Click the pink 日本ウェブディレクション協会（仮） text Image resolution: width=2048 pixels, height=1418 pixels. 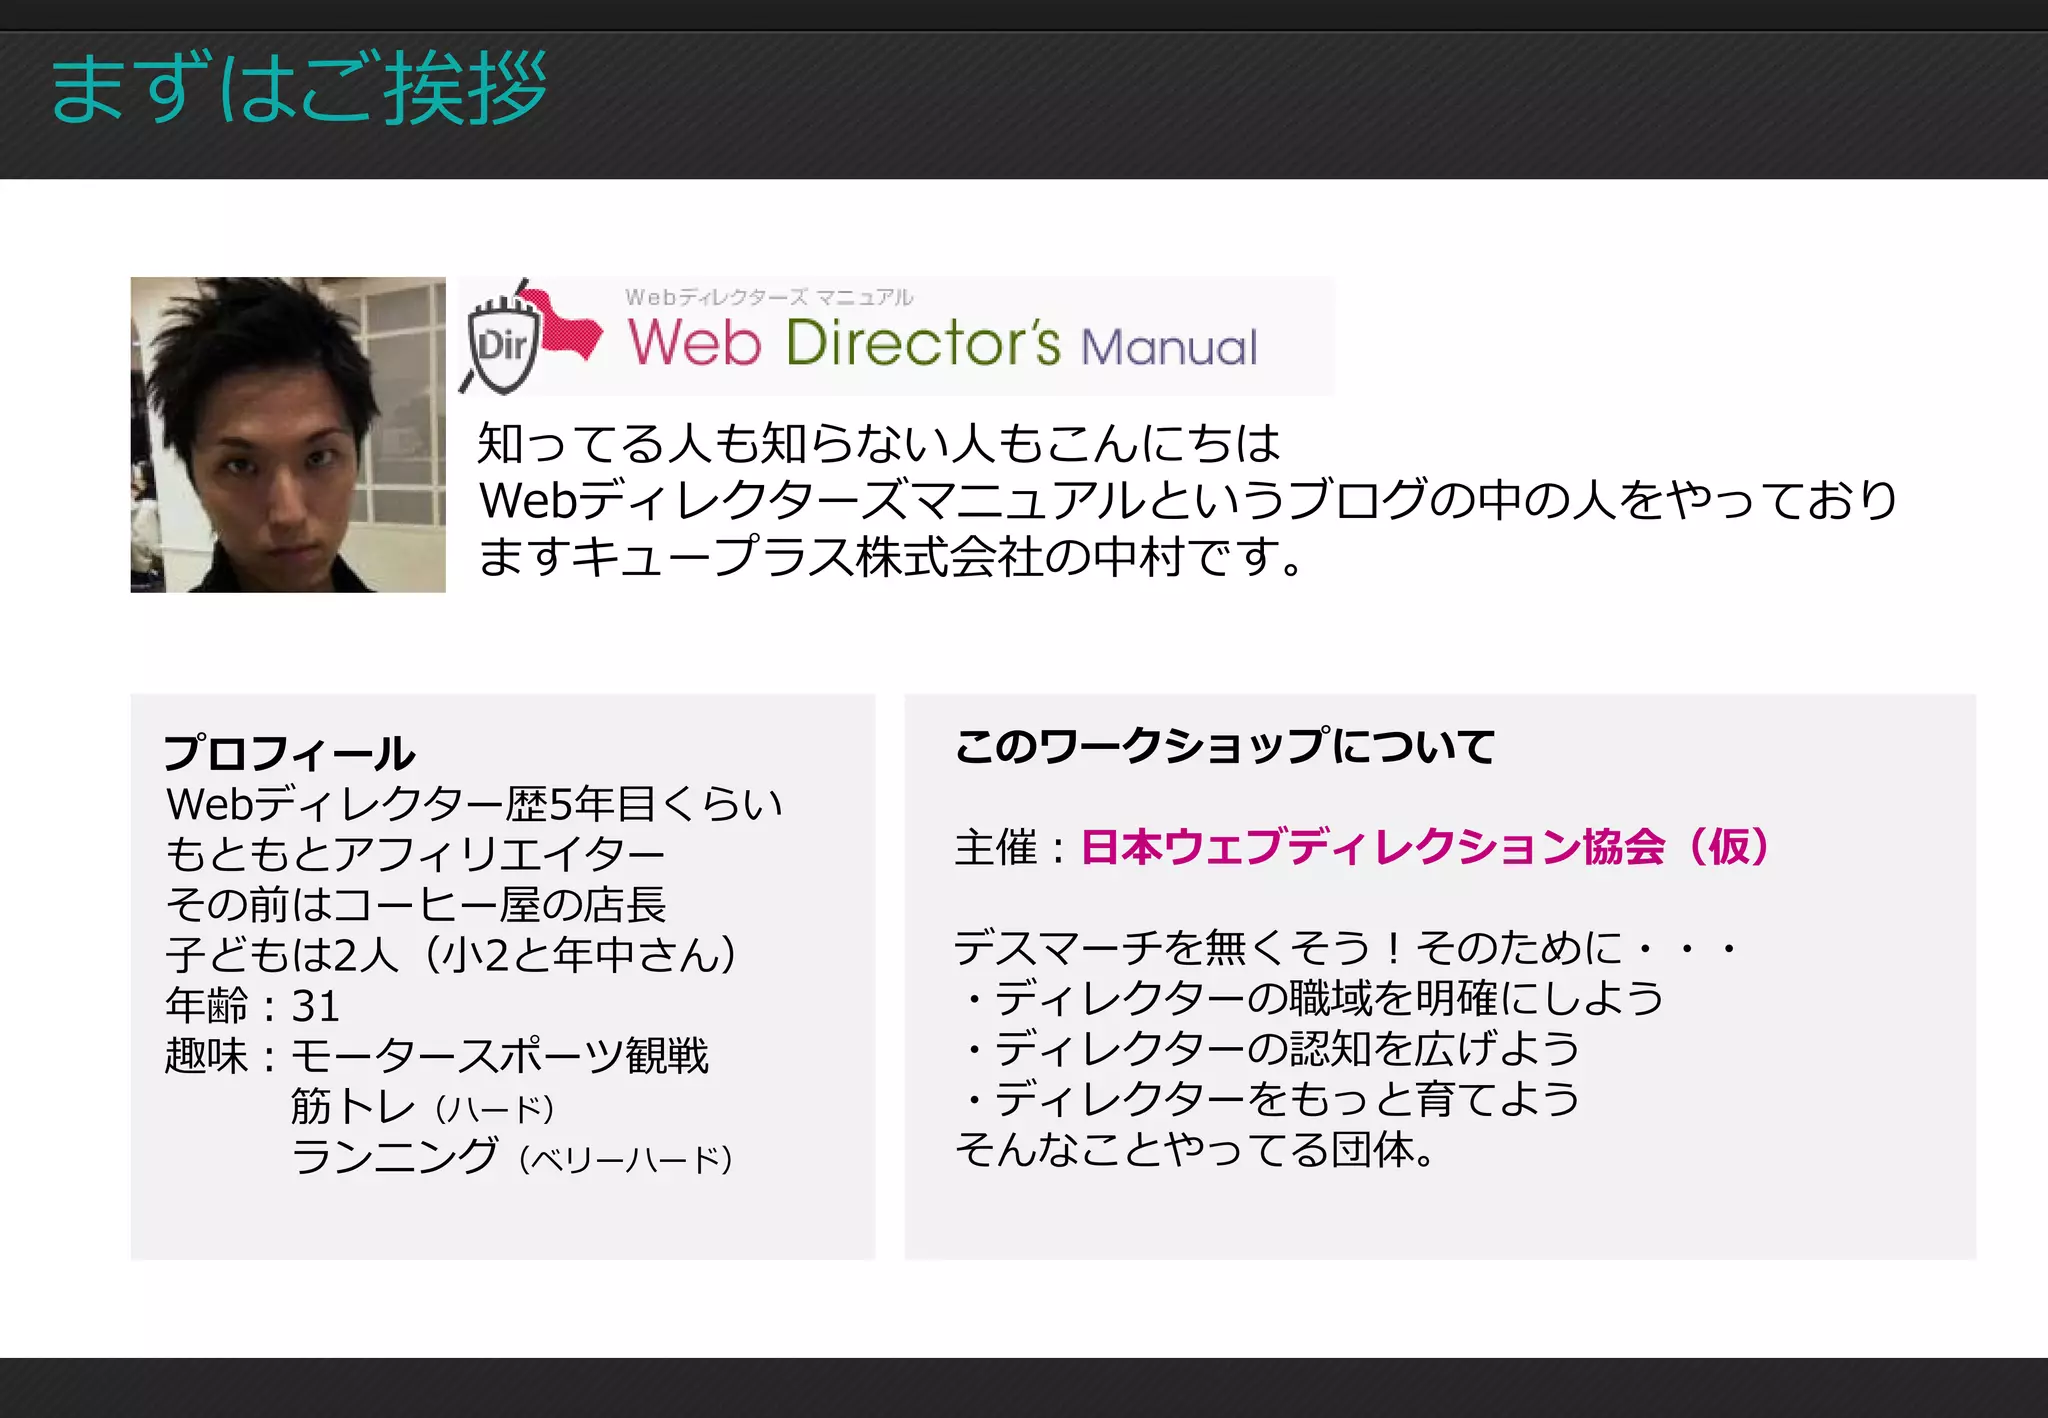[x=1426, y=847]
